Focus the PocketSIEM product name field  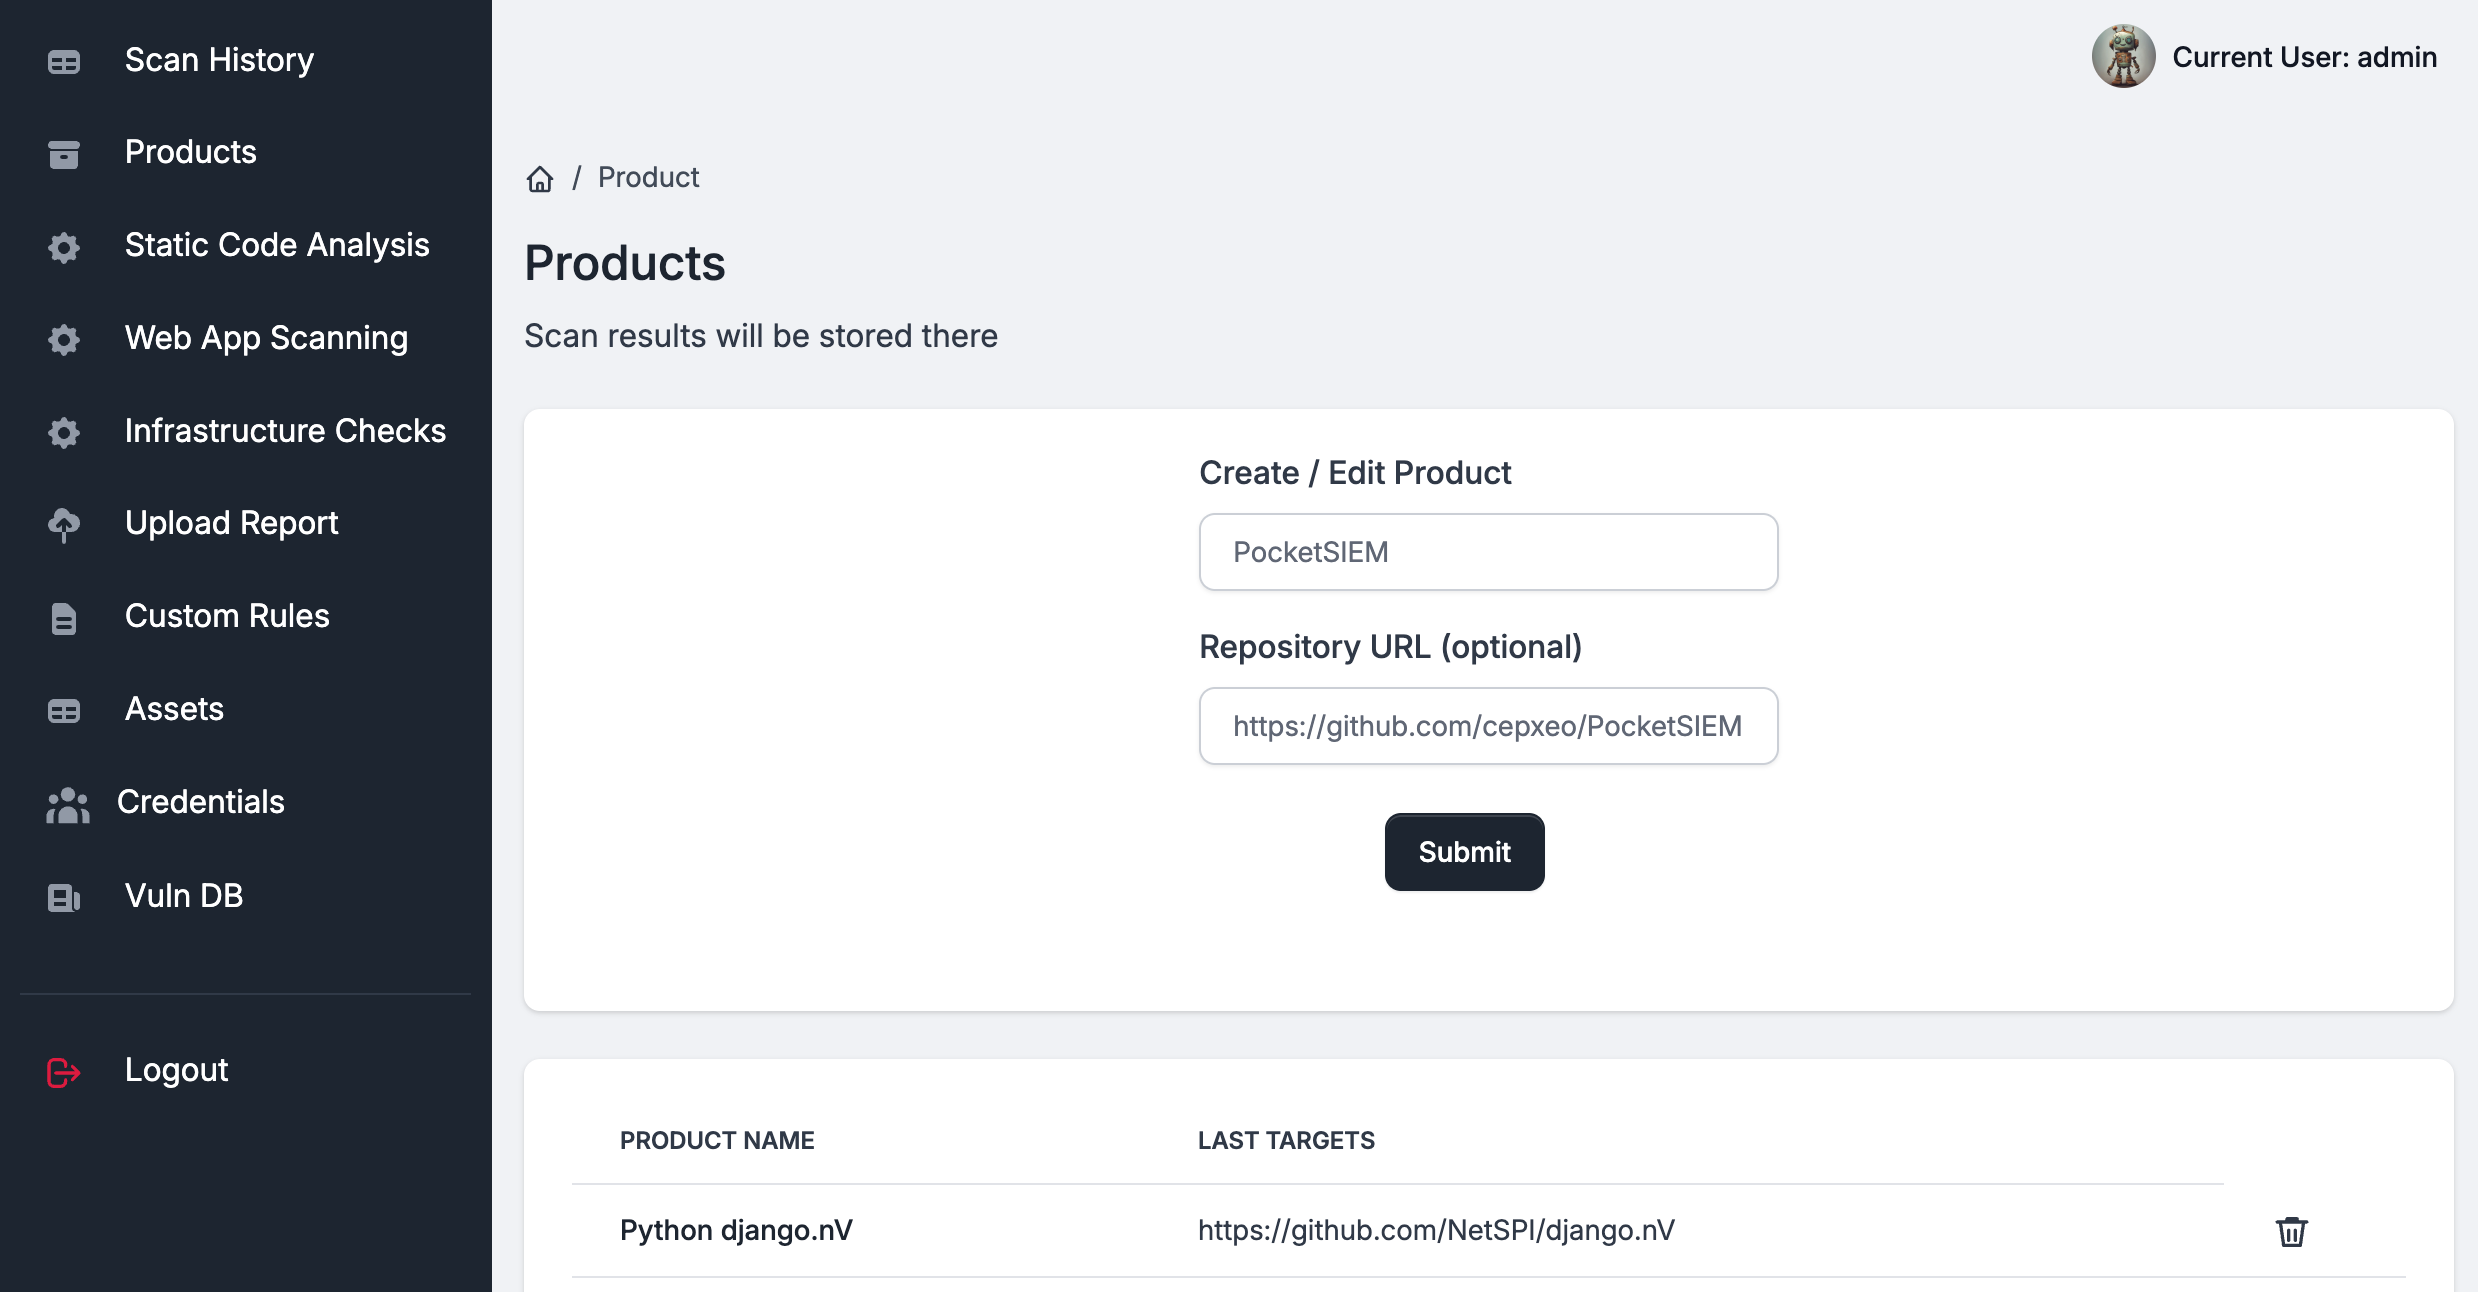(1488, 552)
